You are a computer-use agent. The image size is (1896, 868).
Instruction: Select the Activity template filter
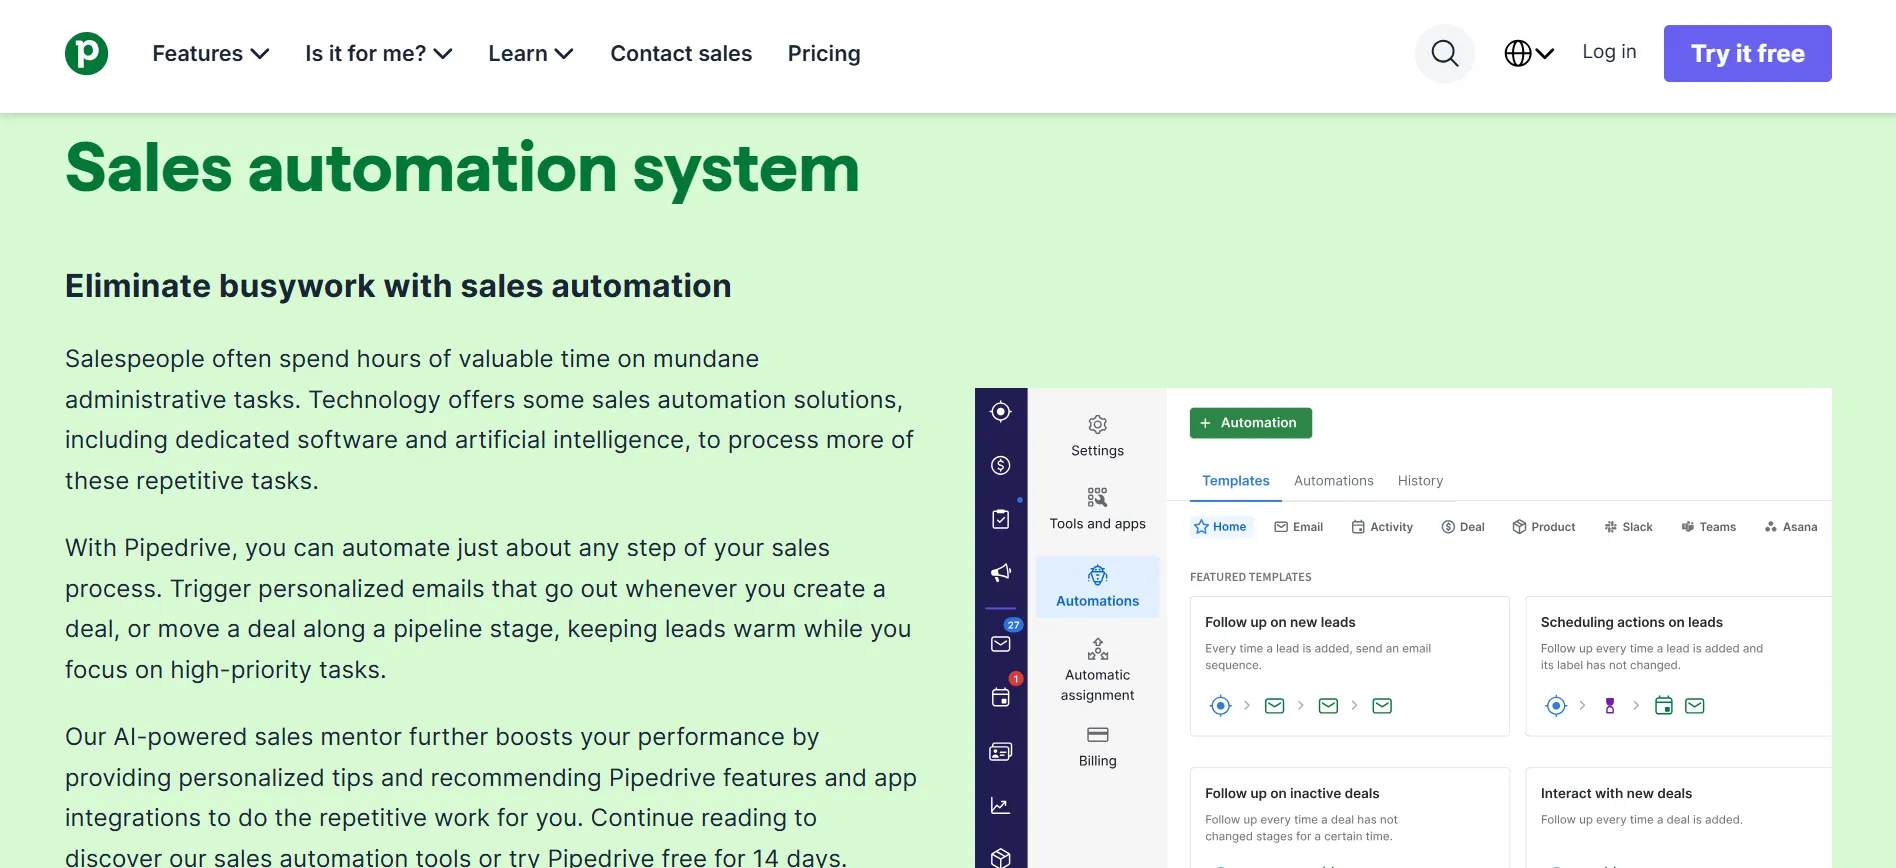click(x=1382, y=527)
